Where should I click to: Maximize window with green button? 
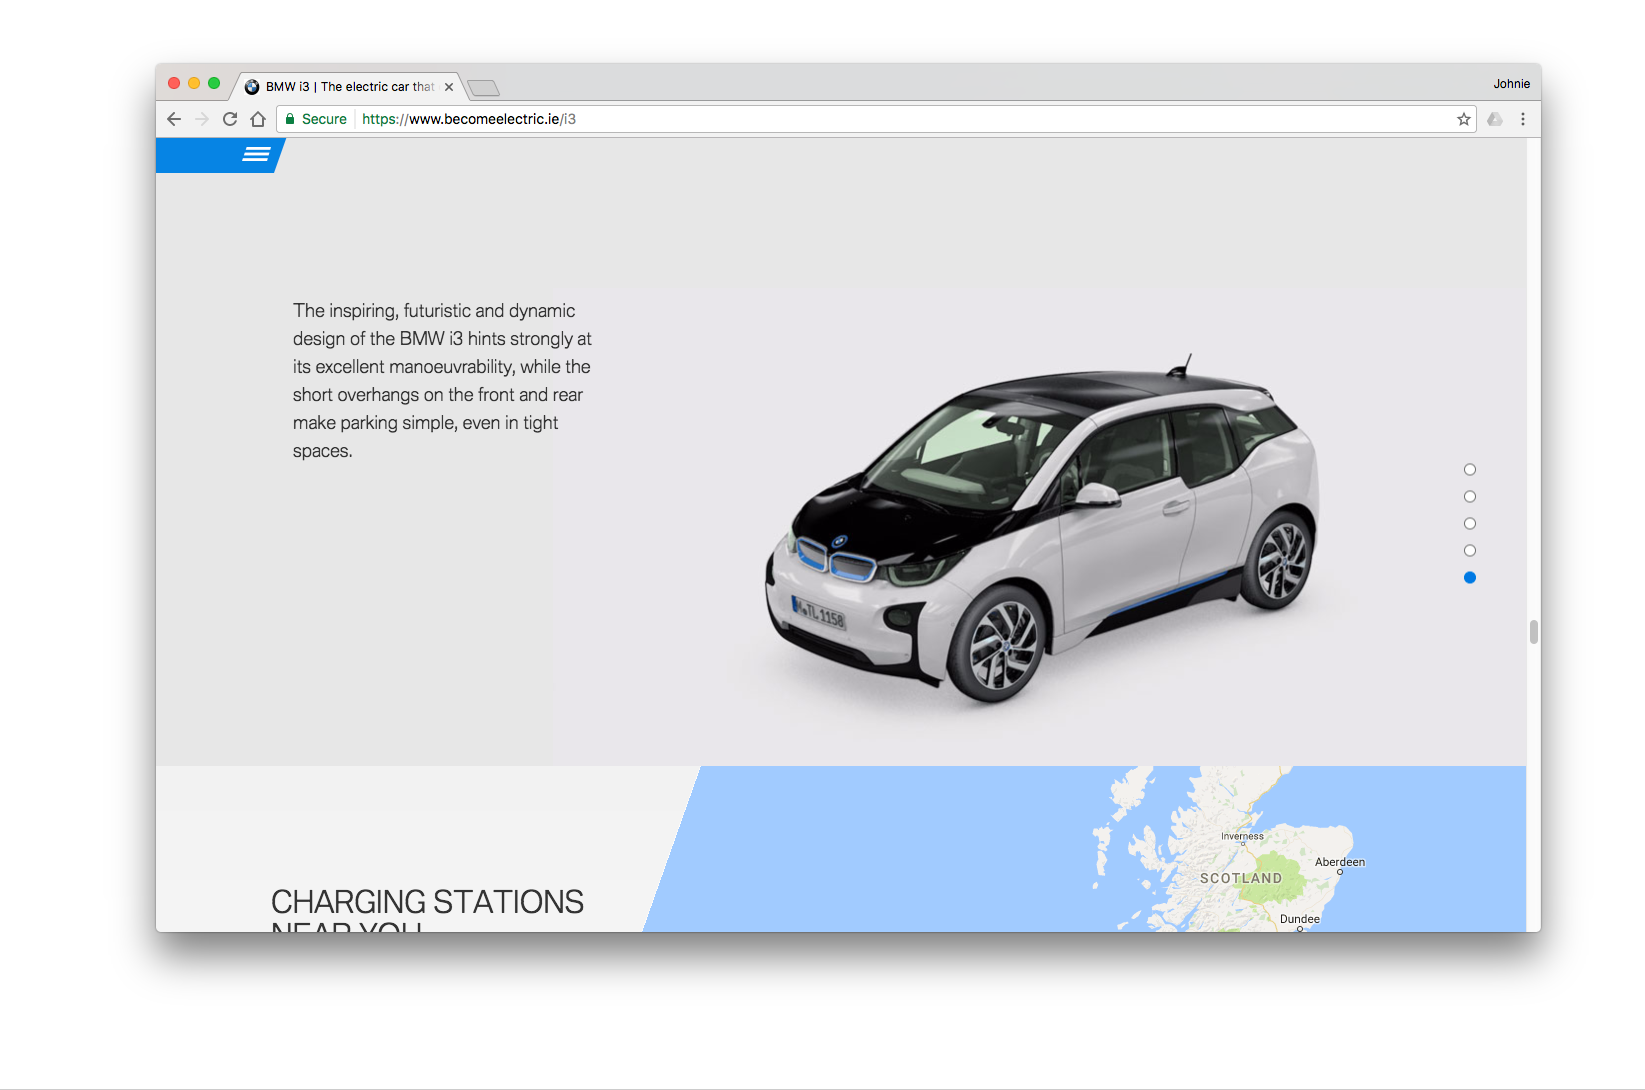tap(214, 84)
